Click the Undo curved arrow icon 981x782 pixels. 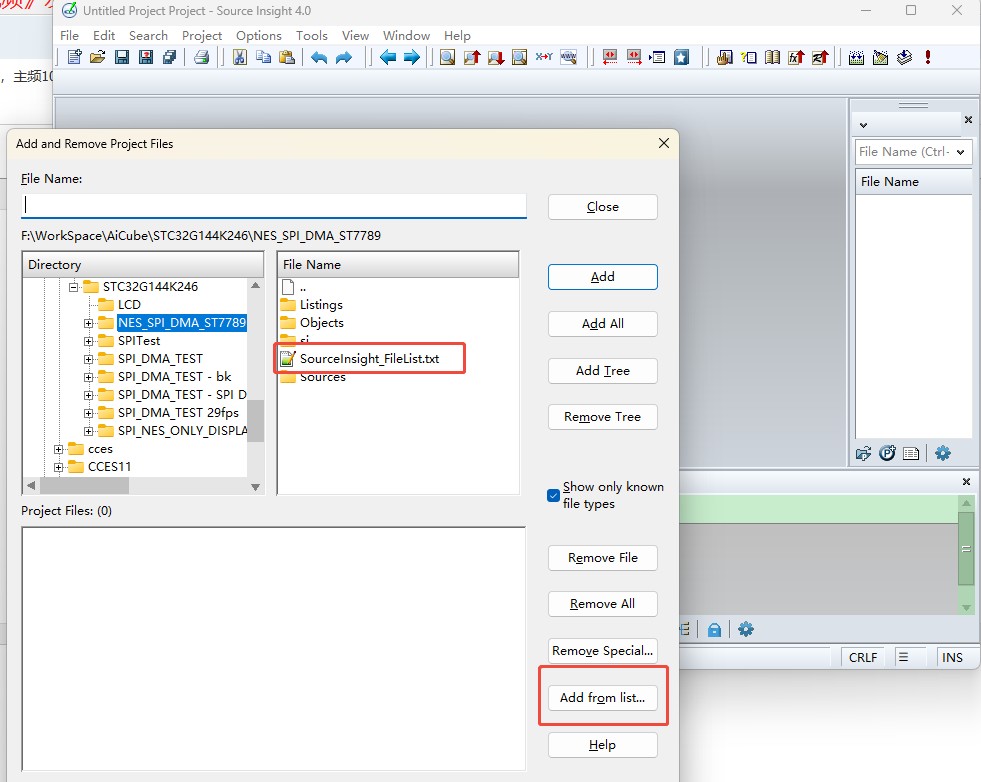319,58
